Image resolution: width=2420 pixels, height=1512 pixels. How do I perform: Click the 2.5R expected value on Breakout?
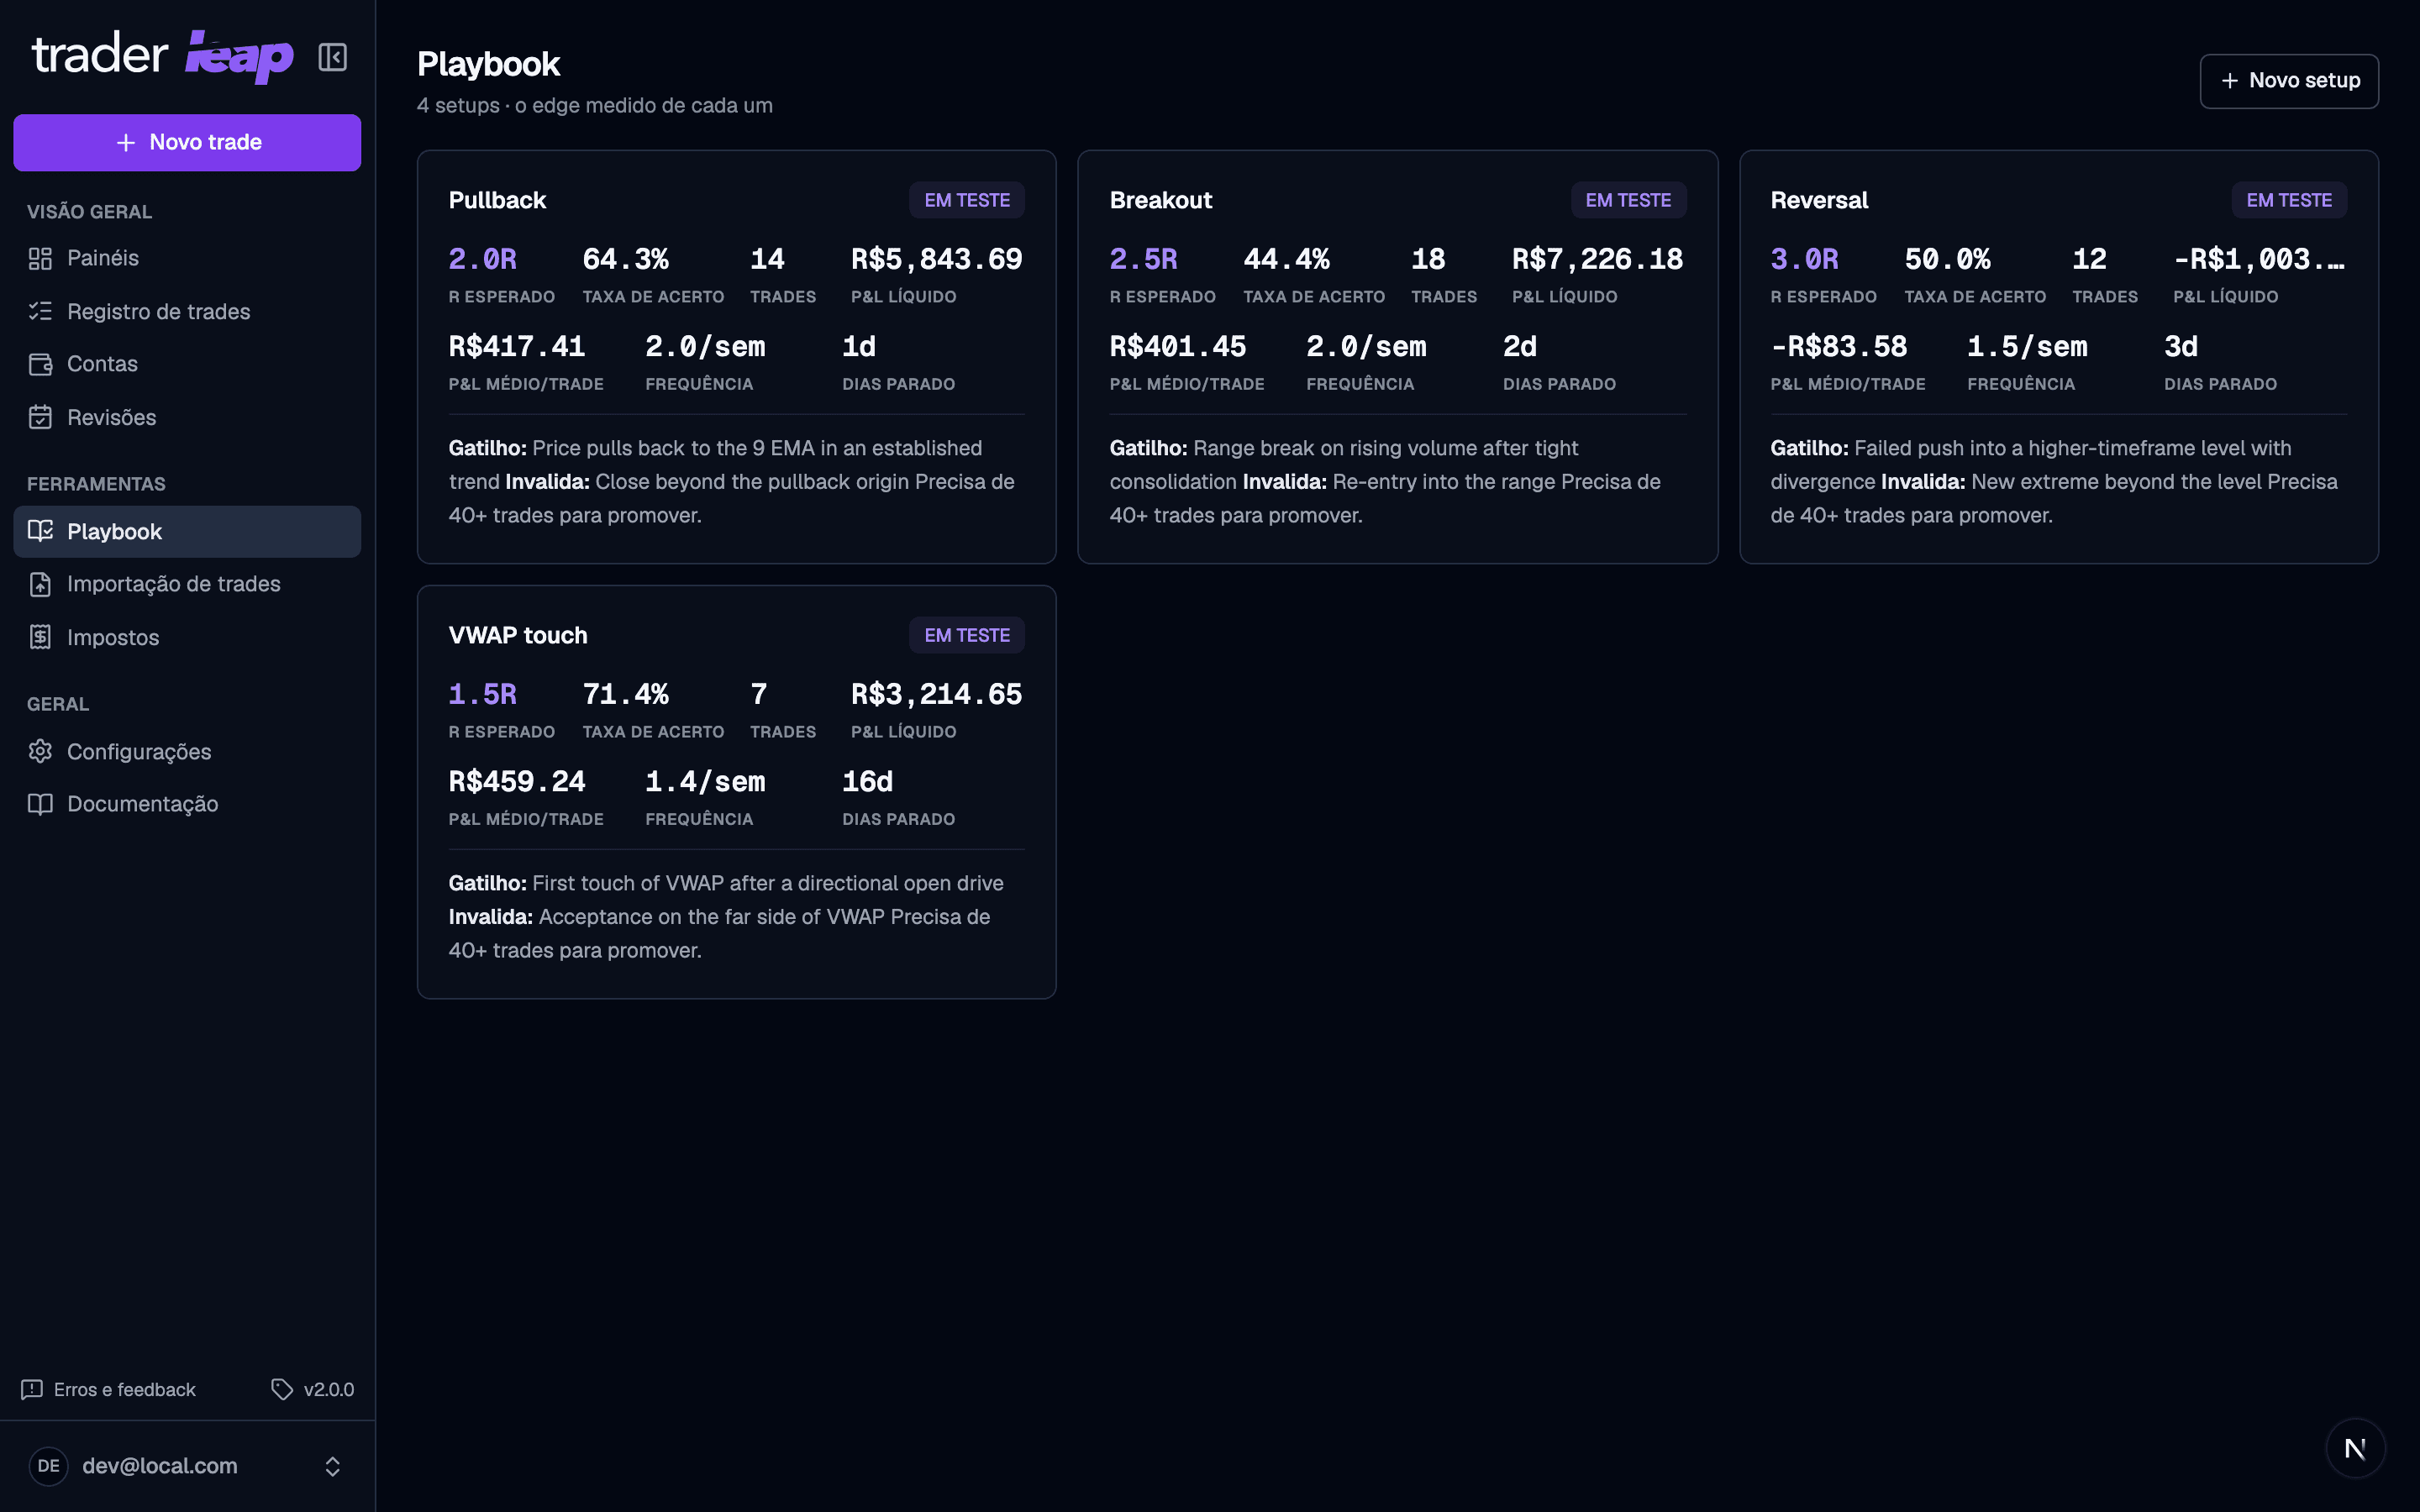tap(1143, 259)
